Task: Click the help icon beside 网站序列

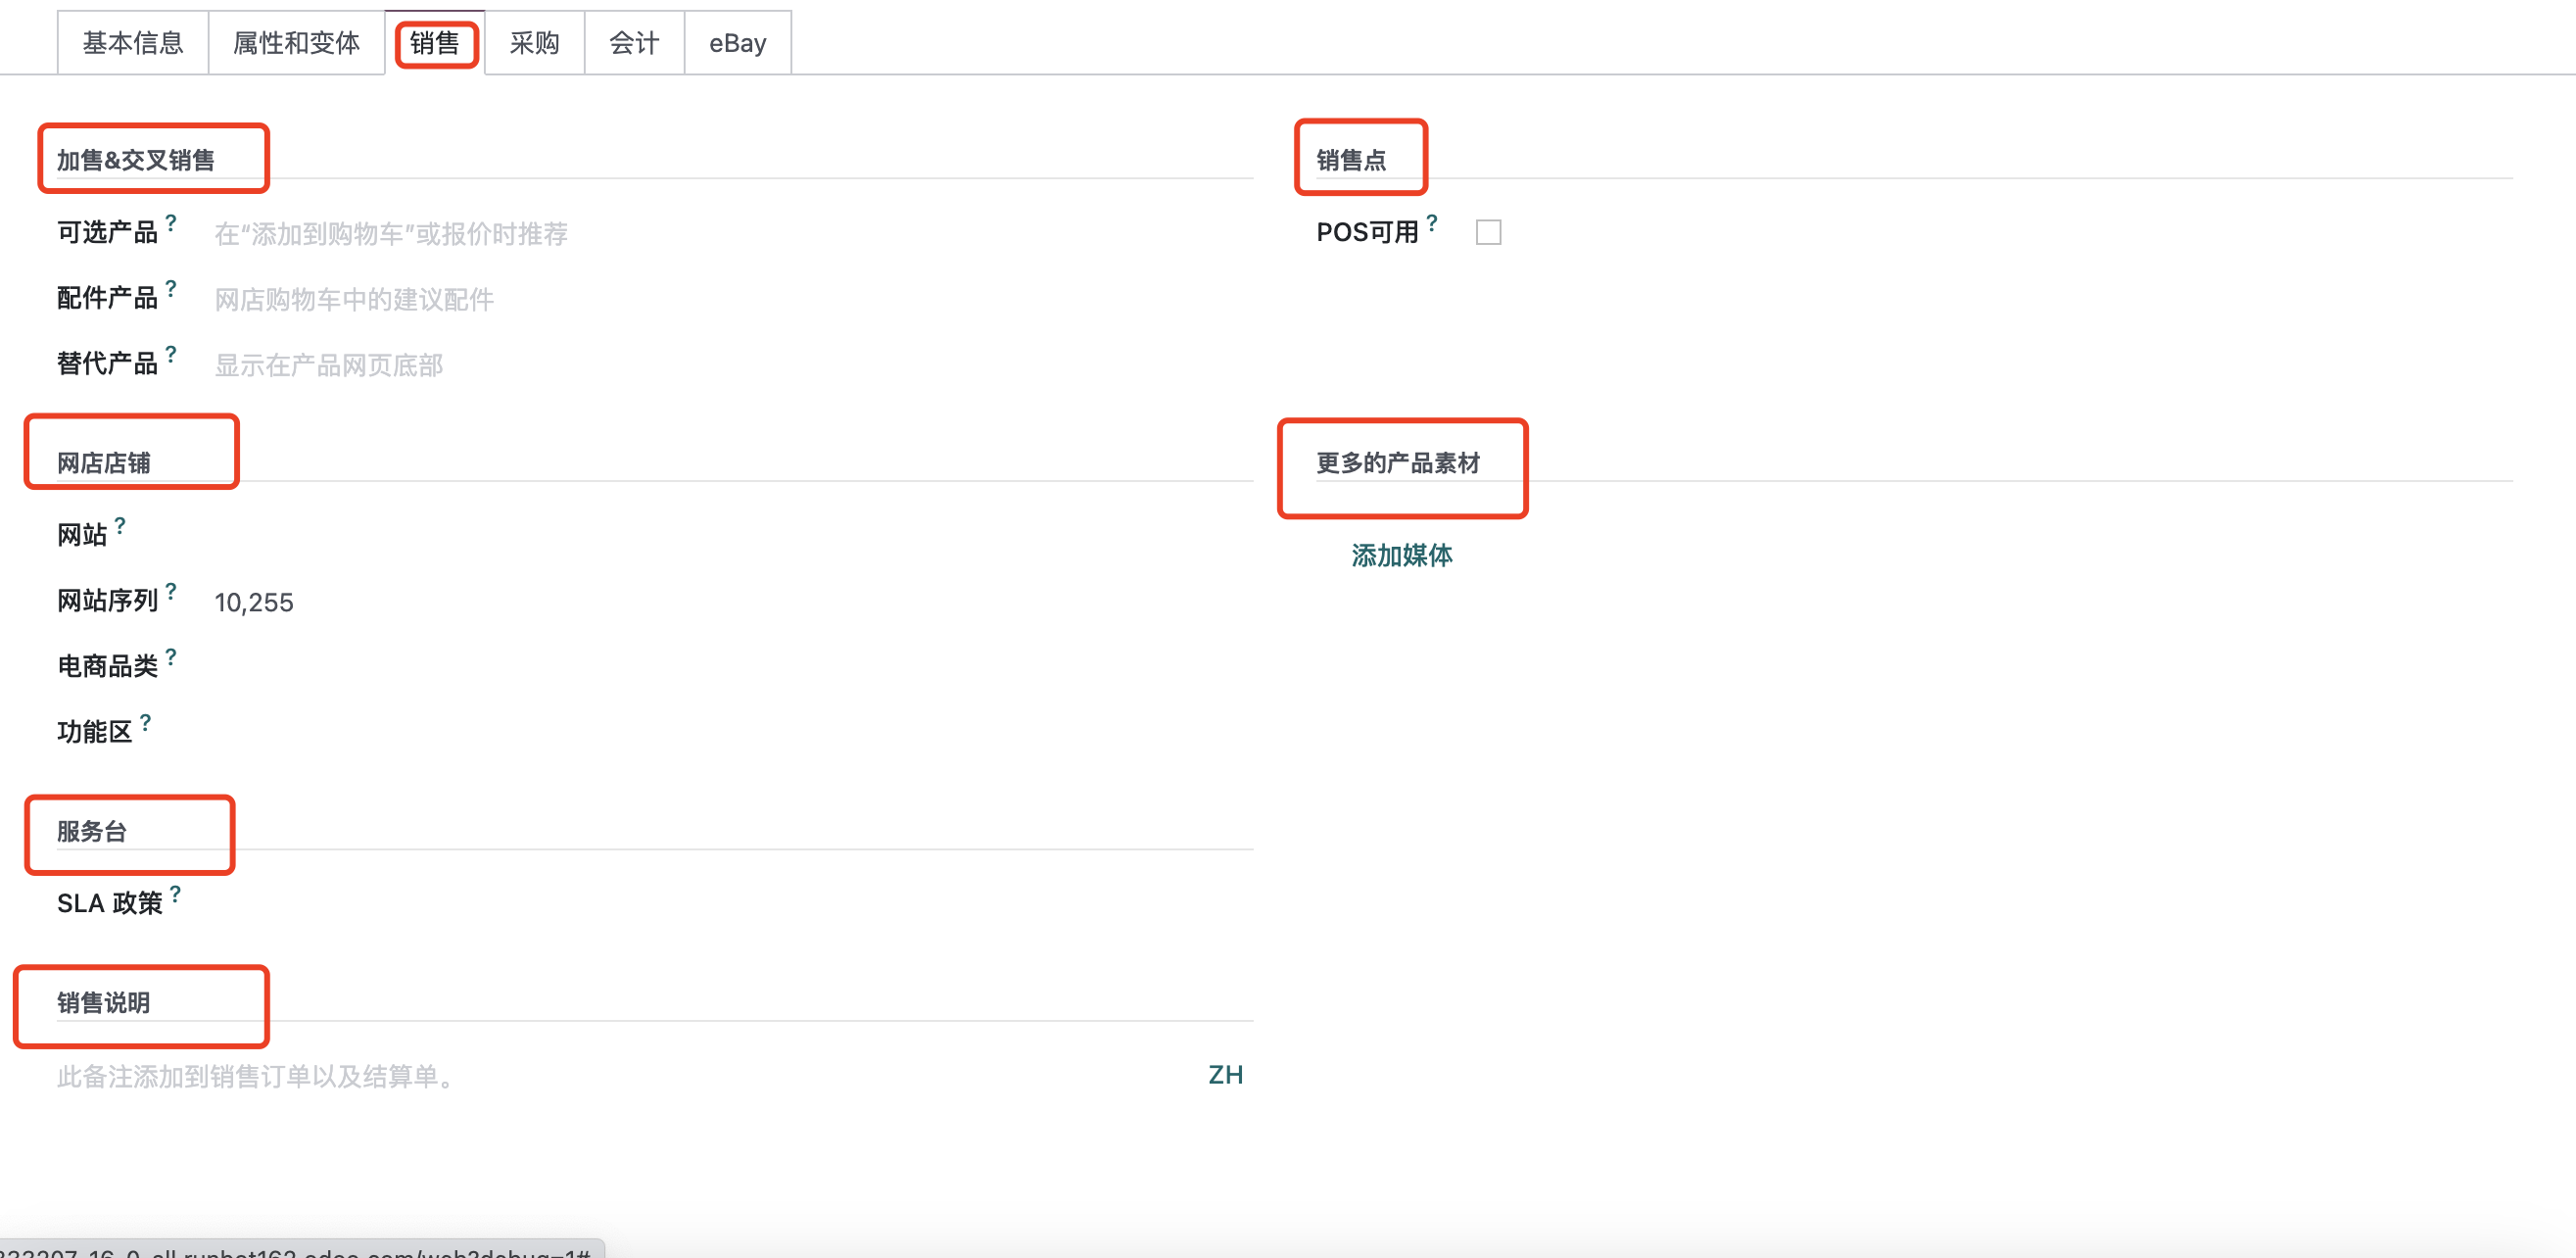Action: click(x=171, y=591)
